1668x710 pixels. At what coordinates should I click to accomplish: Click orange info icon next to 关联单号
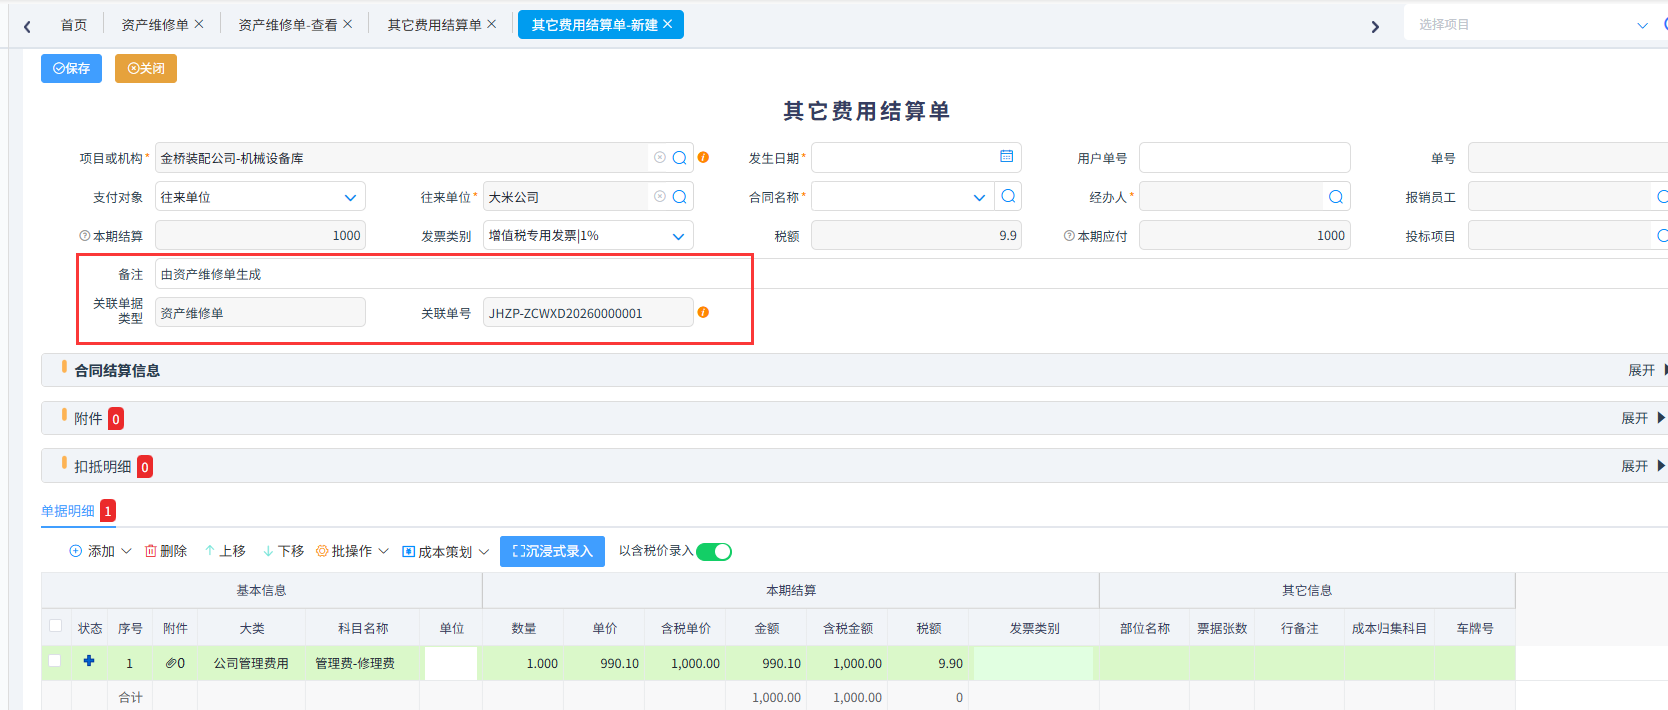[703, 313]
